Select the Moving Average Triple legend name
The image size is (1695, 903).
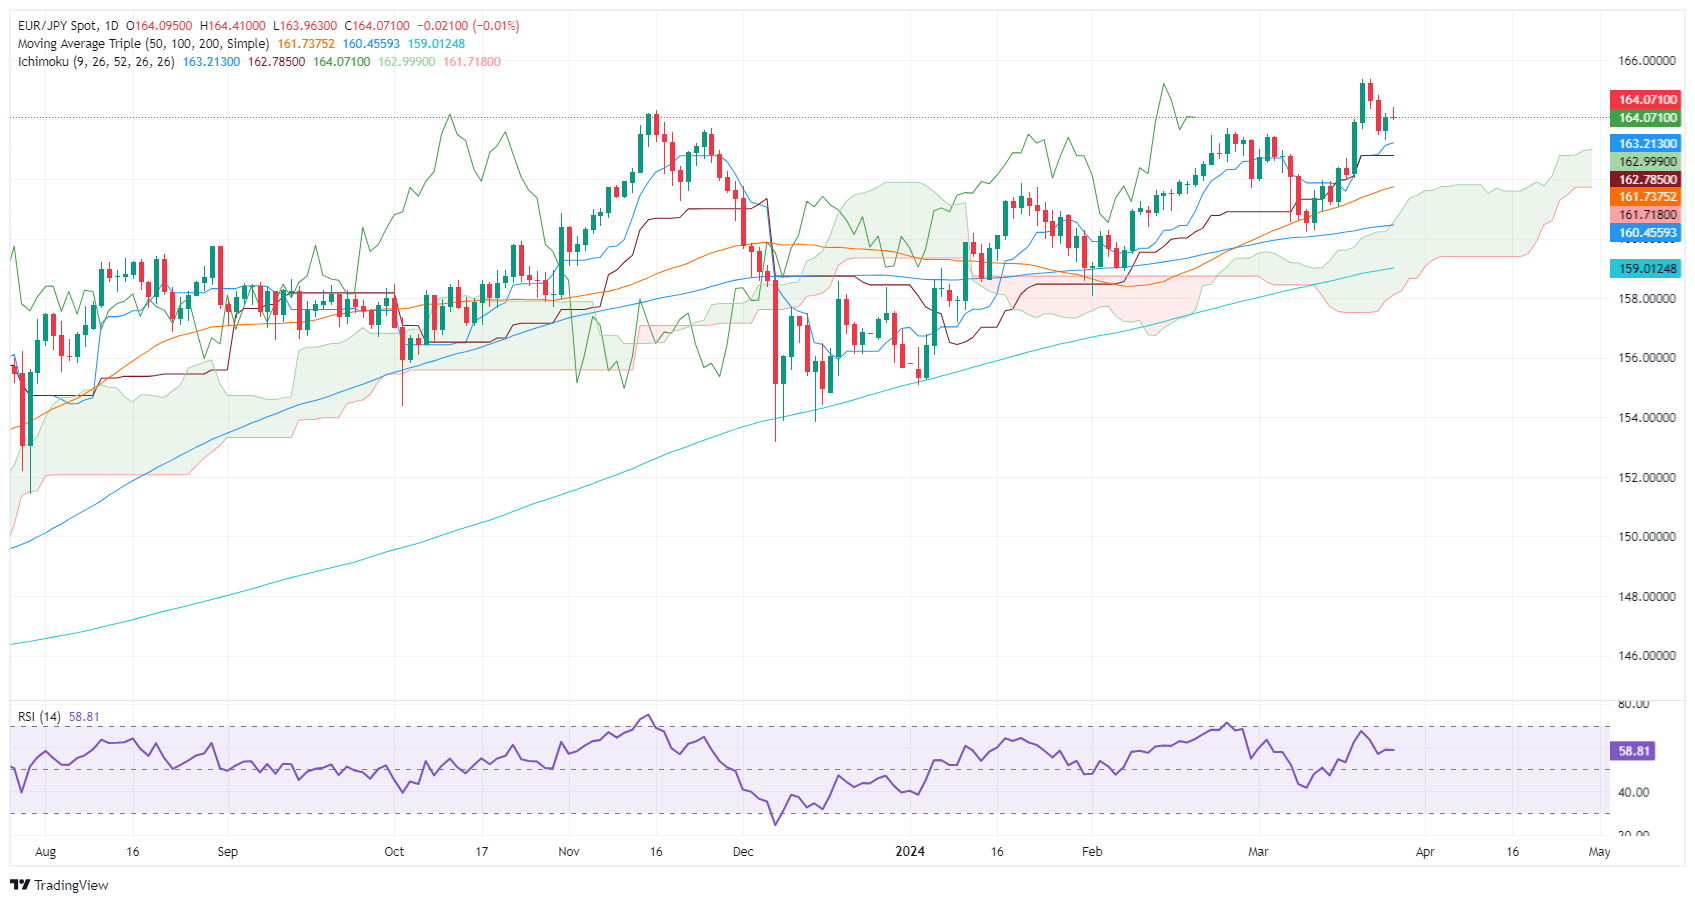tap(143, 44)
